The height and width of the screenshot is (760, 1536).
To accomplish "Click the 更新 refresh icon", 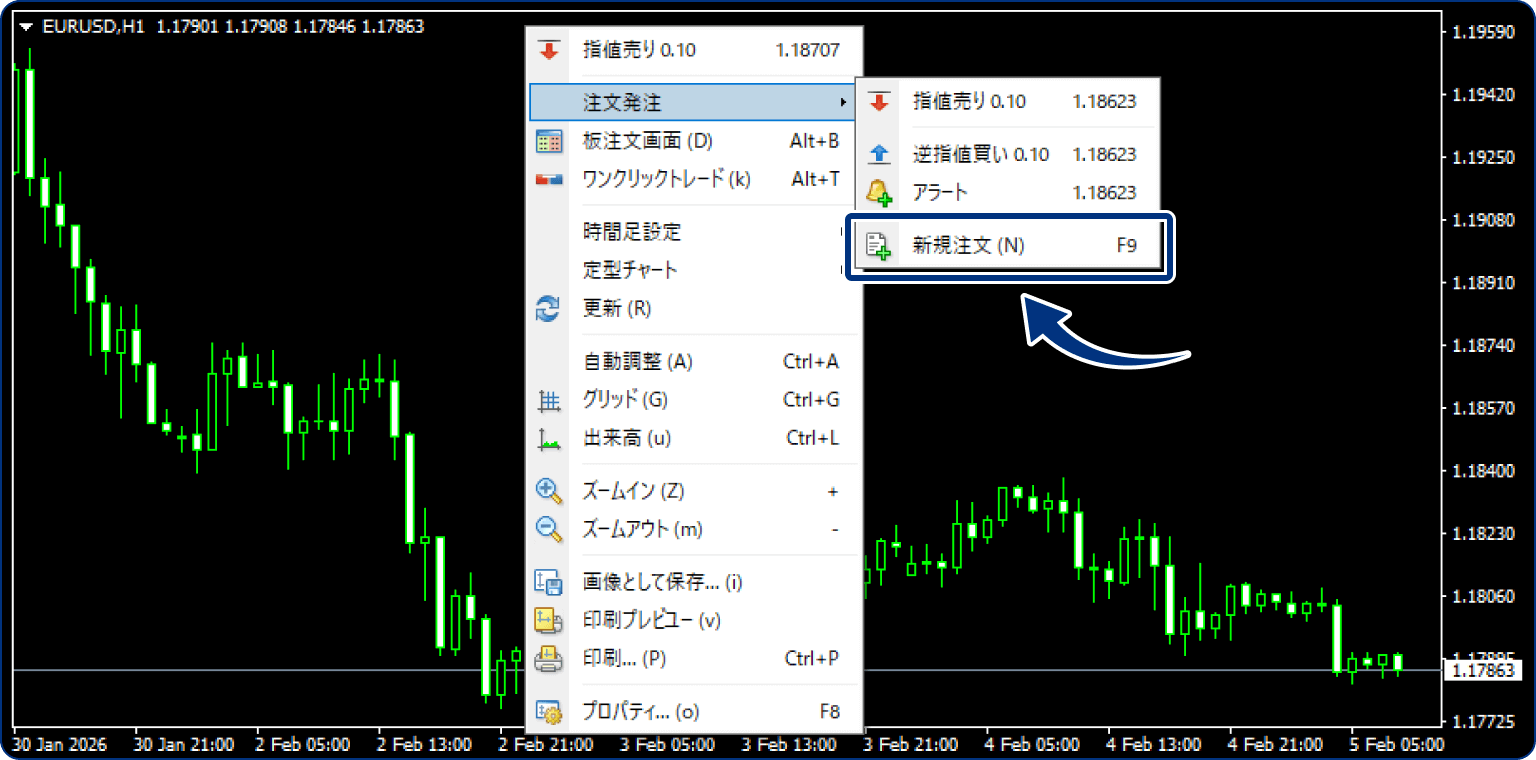I will click(x=549, y=310).
